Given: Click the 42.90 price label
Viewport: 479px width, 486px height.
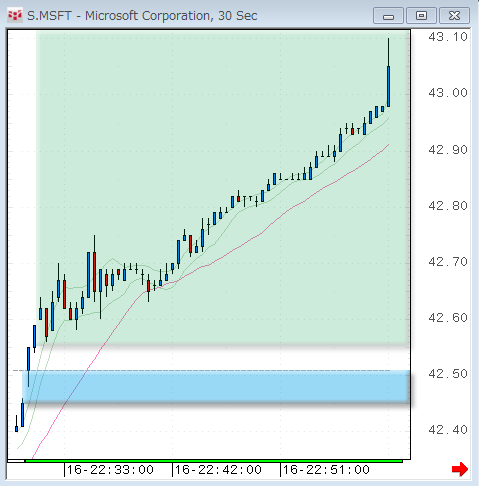Looking at the screenshot, I should click(x=448, y=150).
